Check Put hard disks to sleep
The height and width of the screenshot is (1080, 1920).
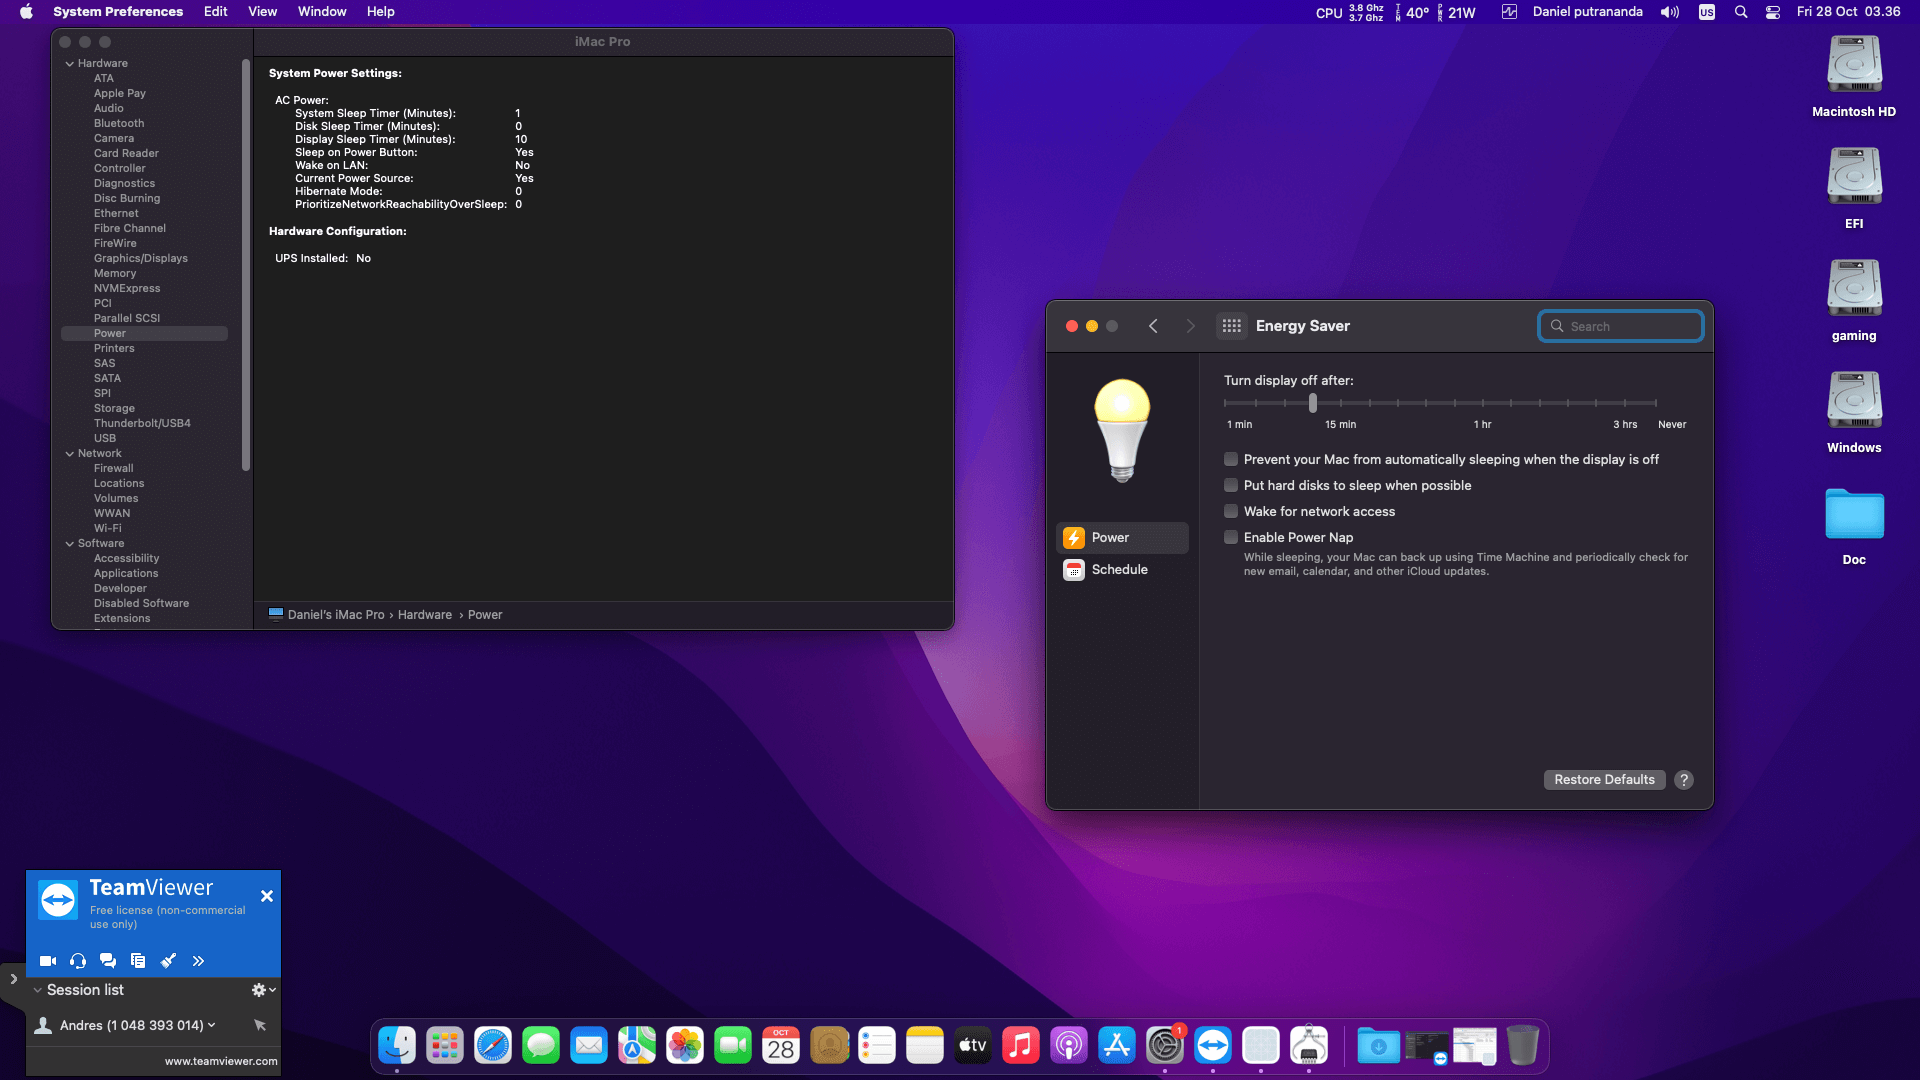tap(1231, 486)
